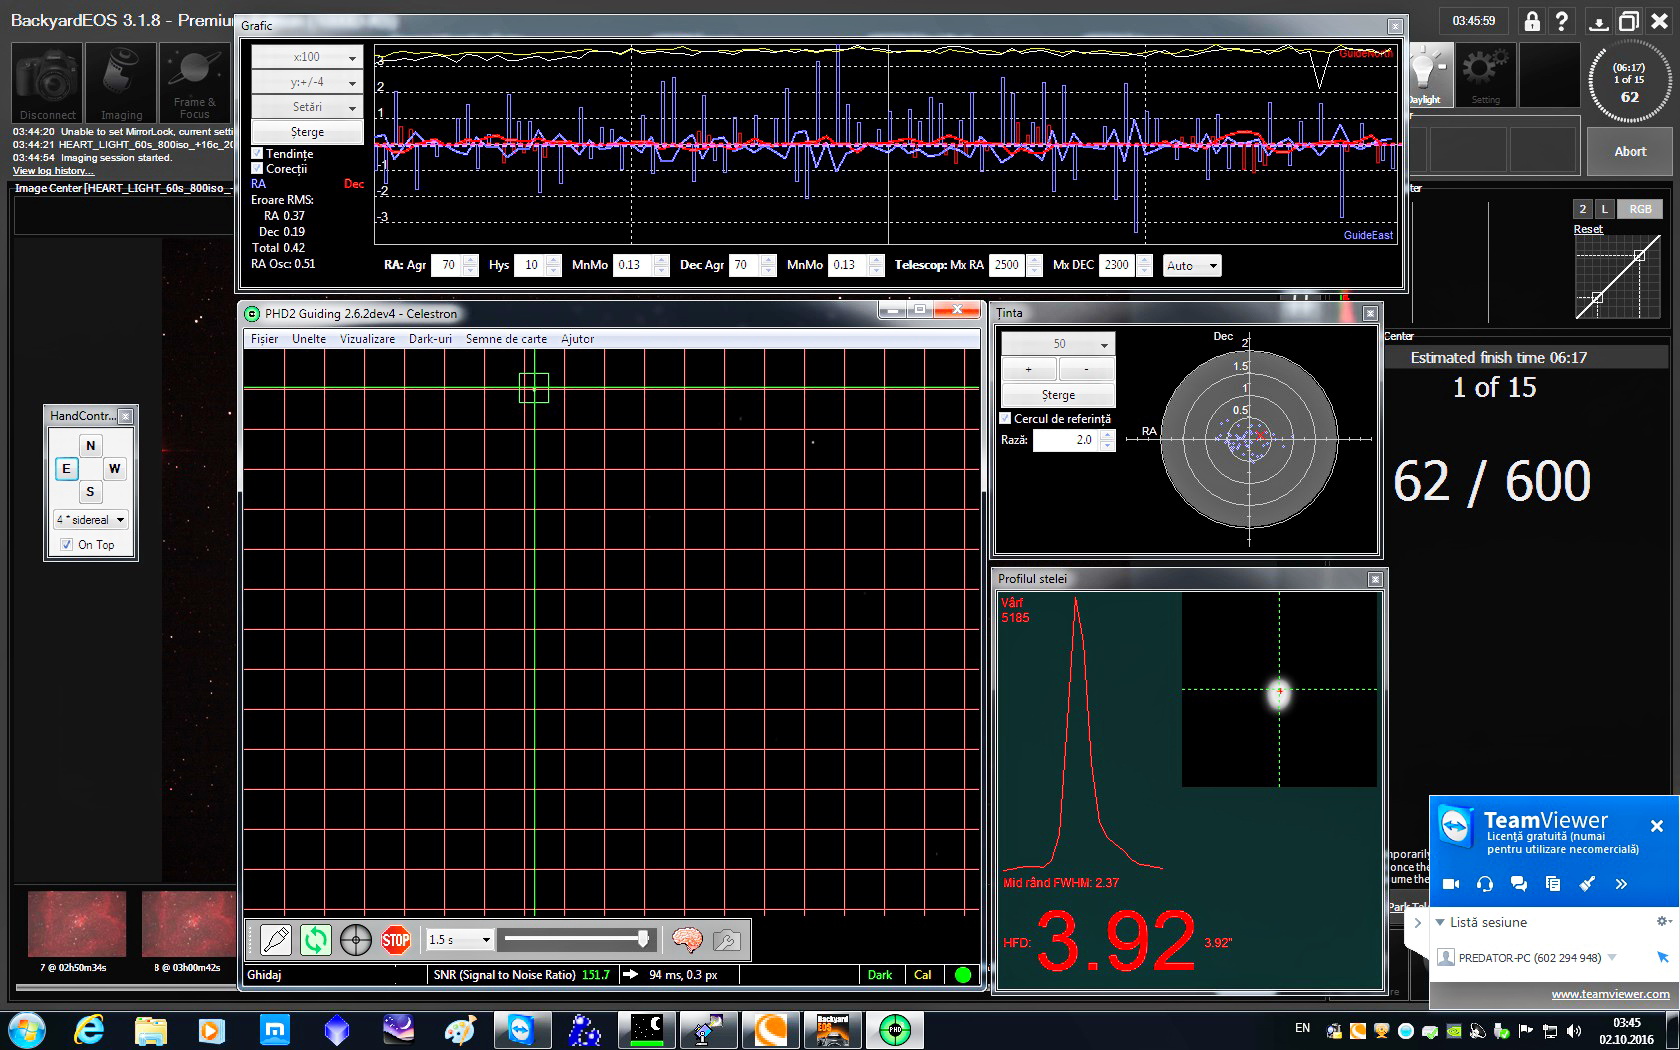Click the histogram curve upper handle

(x=1639, y=256)
